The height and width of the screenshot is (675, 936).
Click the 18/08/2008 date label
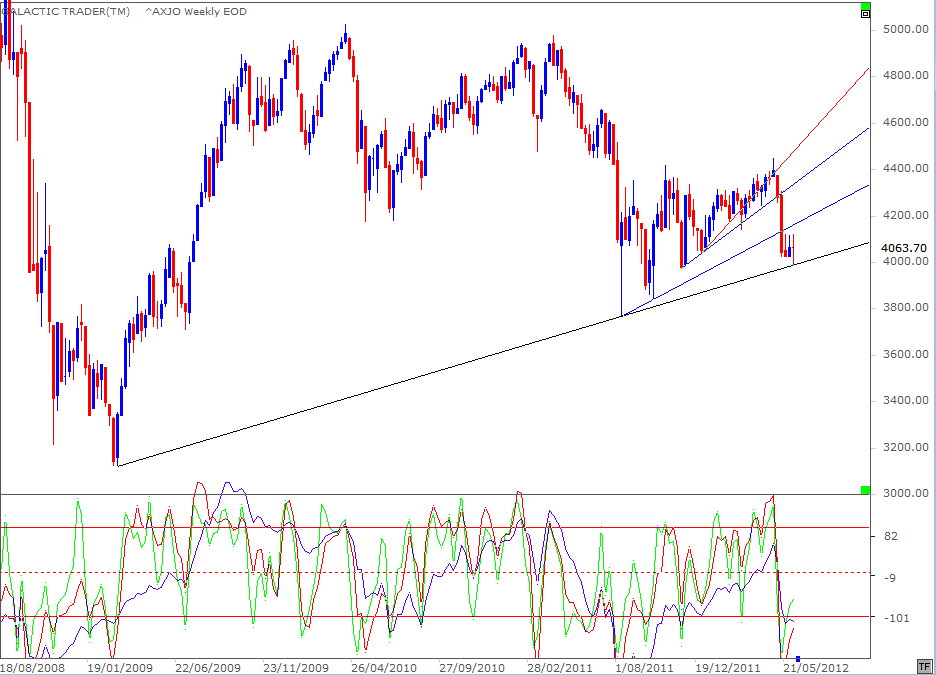pyautogui.click(x=32, y=668)
